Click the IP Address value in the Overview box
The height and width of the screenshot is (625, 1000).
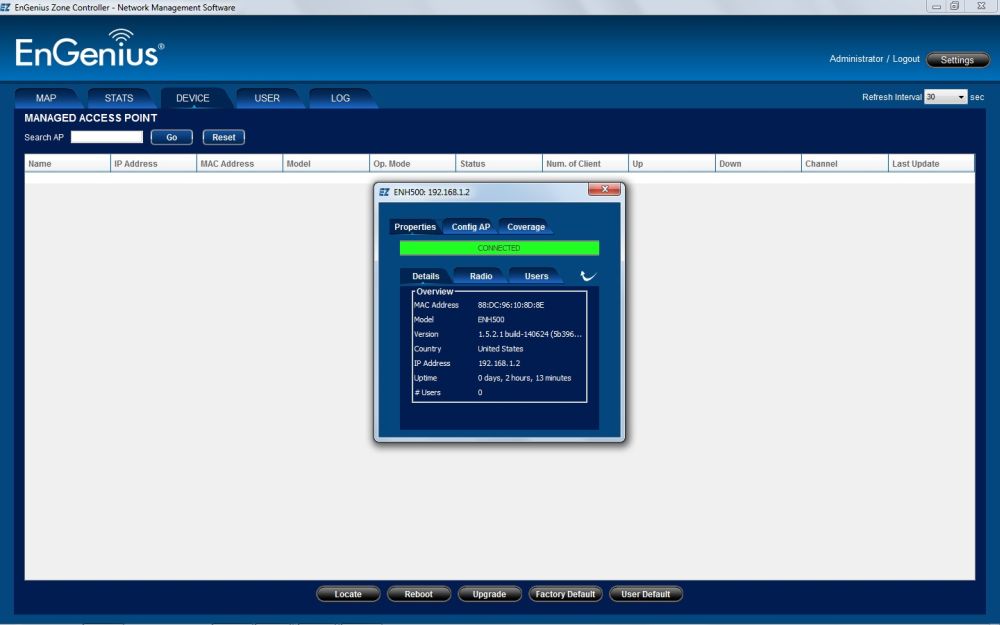click(499, 364)
